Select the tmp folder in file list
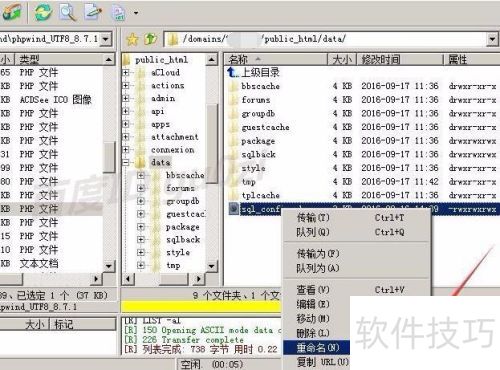 click(249, 182)
